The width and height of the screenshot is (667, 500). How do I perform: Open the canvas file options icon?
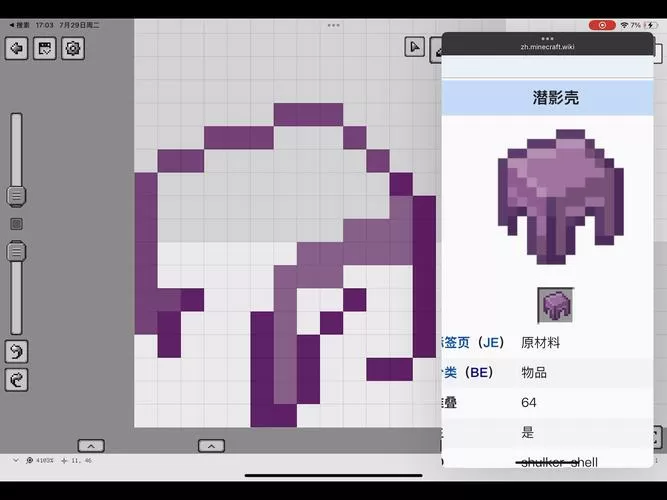[x=45, y=48]
